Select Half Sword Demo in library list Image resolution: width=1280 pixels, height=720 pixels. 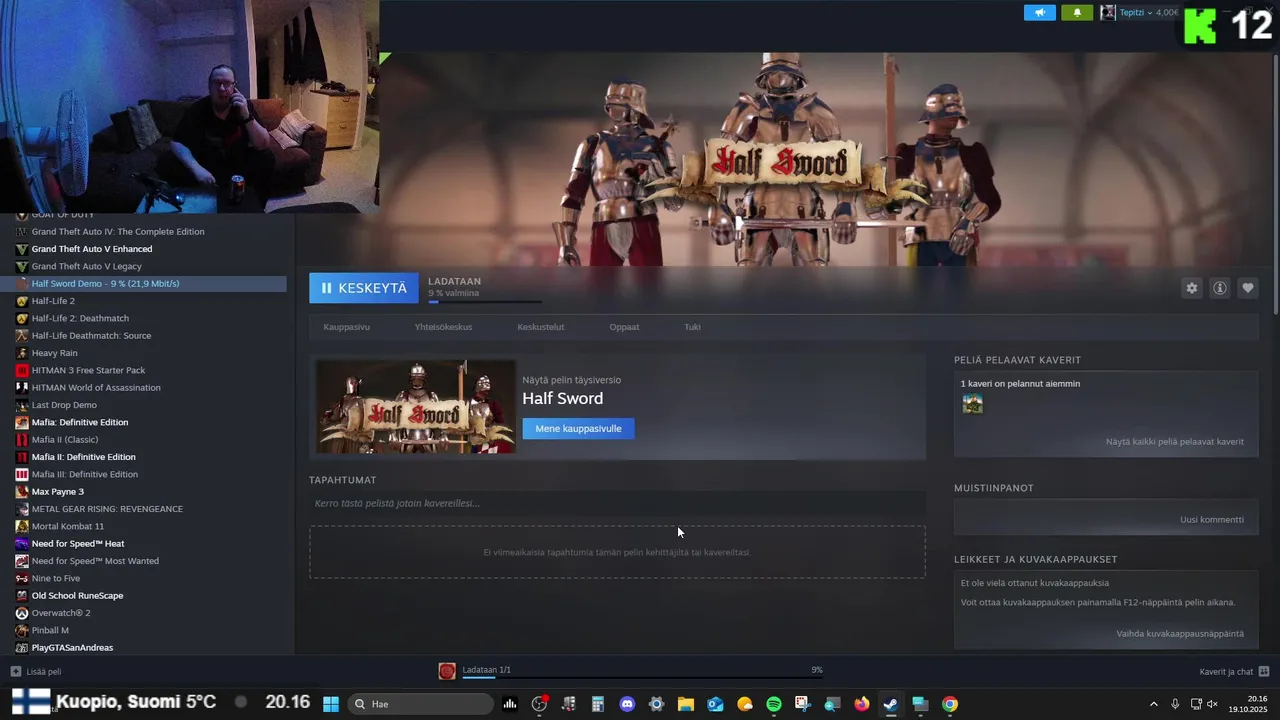tap(143, 283)
